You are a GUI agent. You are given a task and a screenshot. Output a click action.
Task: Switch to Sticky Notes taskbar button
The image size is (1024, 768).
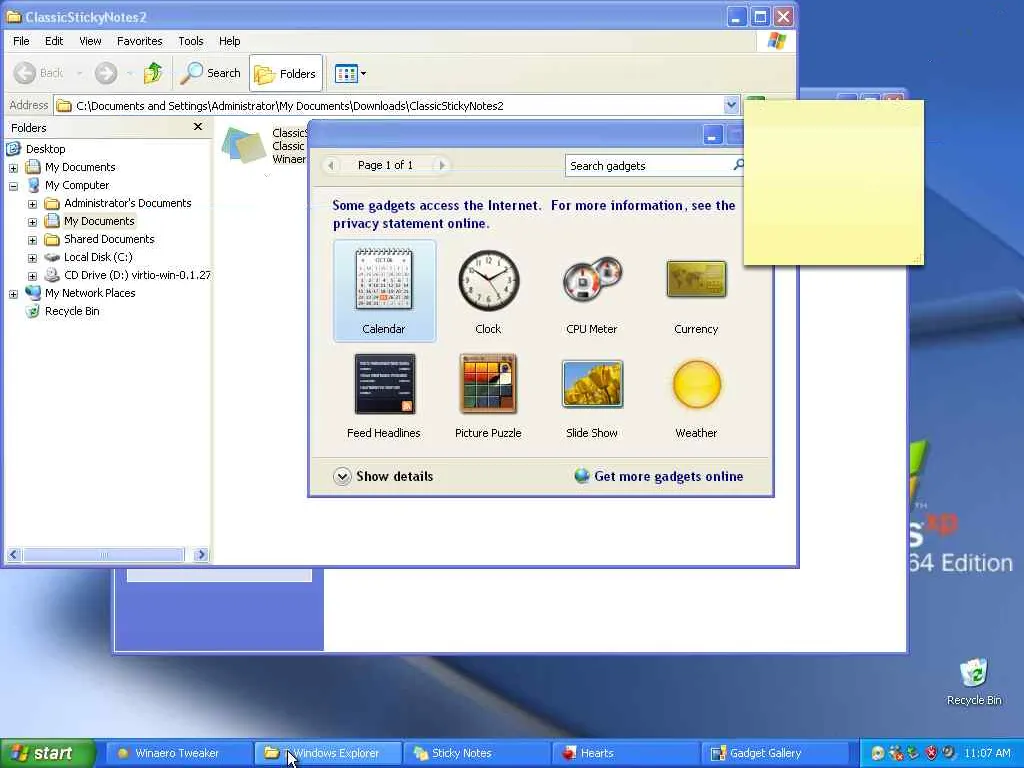(477, 753)
